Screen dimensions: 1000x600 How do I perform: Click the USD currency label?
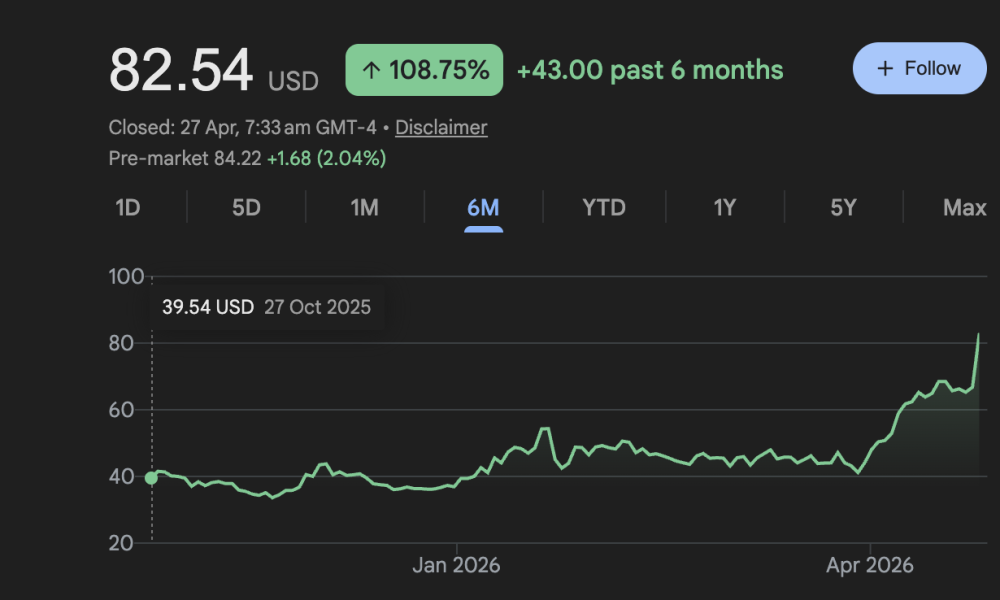point(293,82)
